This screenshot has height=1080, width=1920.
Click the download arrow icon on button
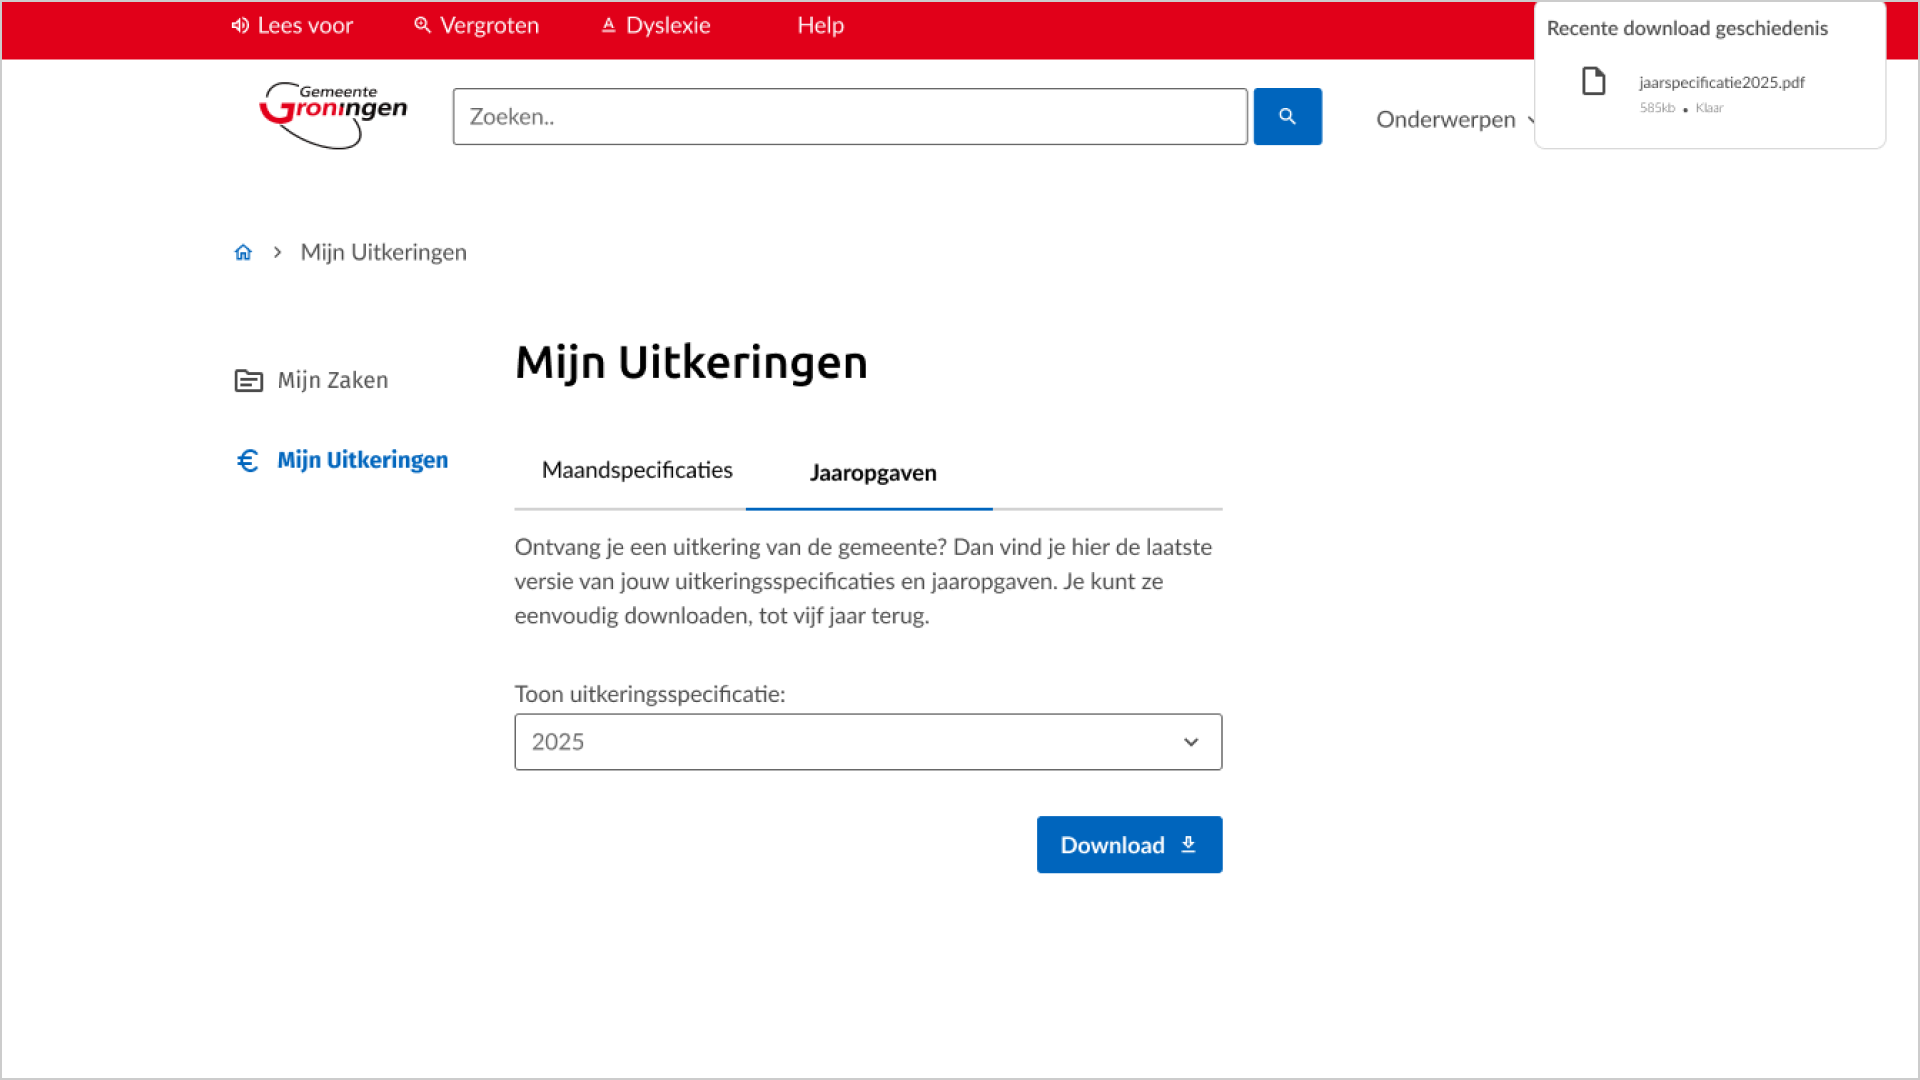click(x=1188, y=844)
